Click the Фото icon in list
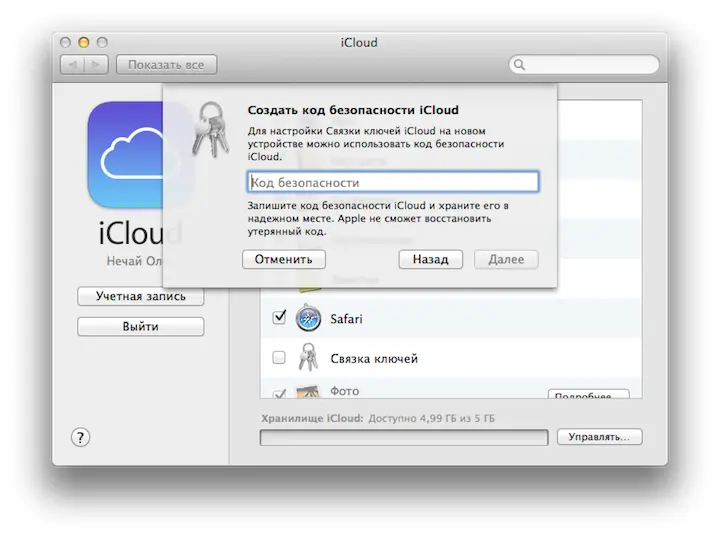This screenshot has width=720, height=538. point(308,392)
